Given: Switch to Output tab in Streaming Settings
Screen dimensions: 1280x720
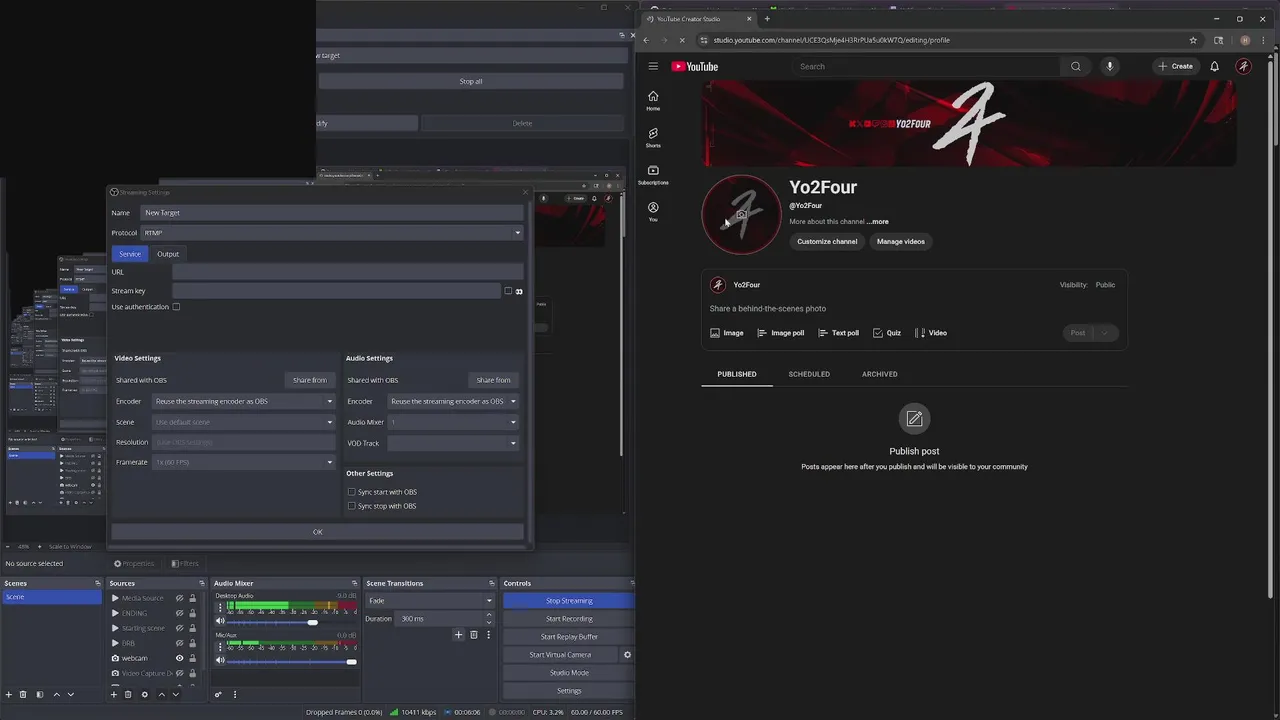Looking at the screenshot, I should pos(168,254).
